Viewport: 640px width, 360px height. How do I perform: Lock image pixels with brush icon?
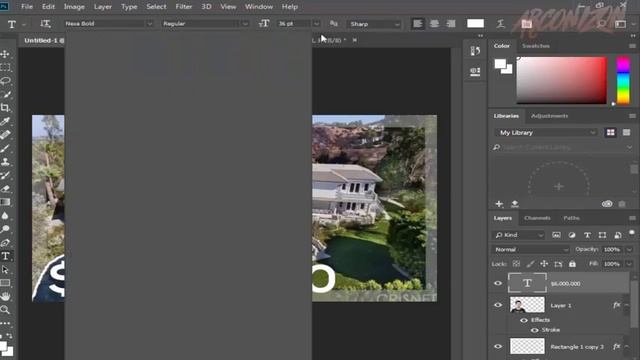point(530,264)
